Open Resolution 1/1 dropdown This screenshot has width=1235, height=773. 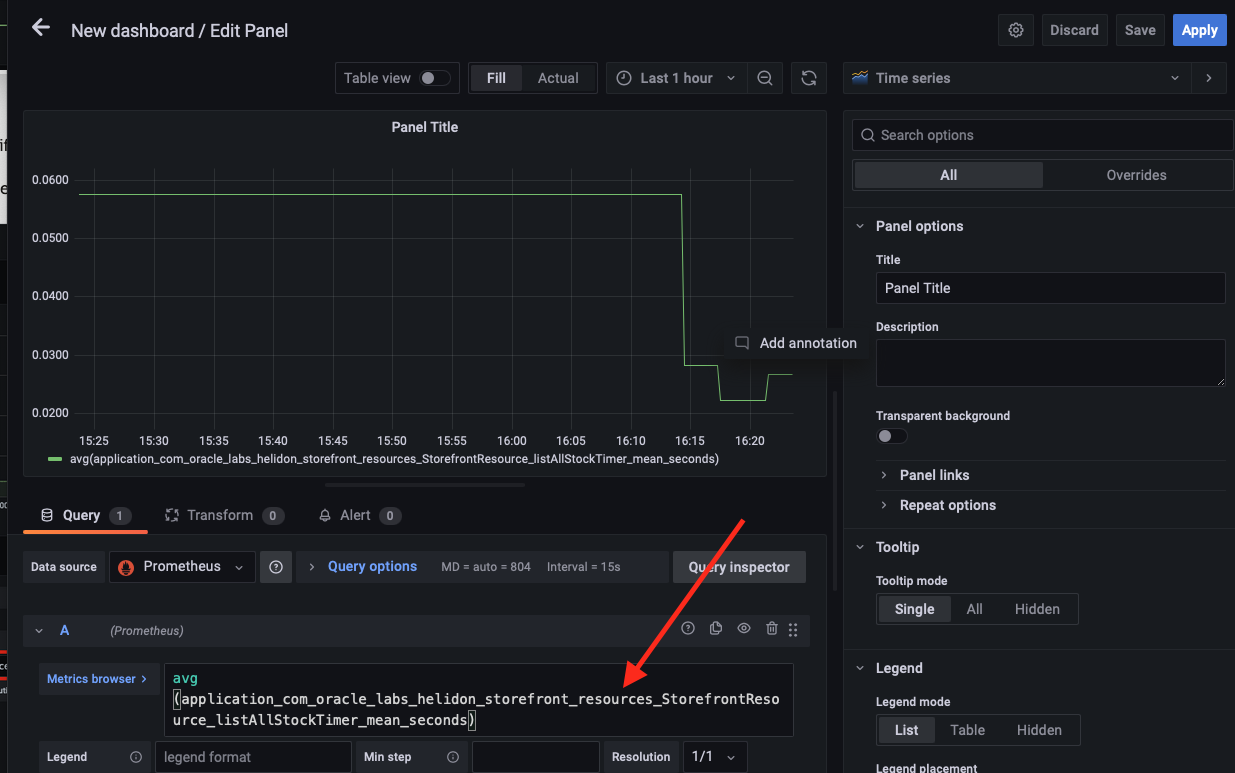[x=714, y=757]
